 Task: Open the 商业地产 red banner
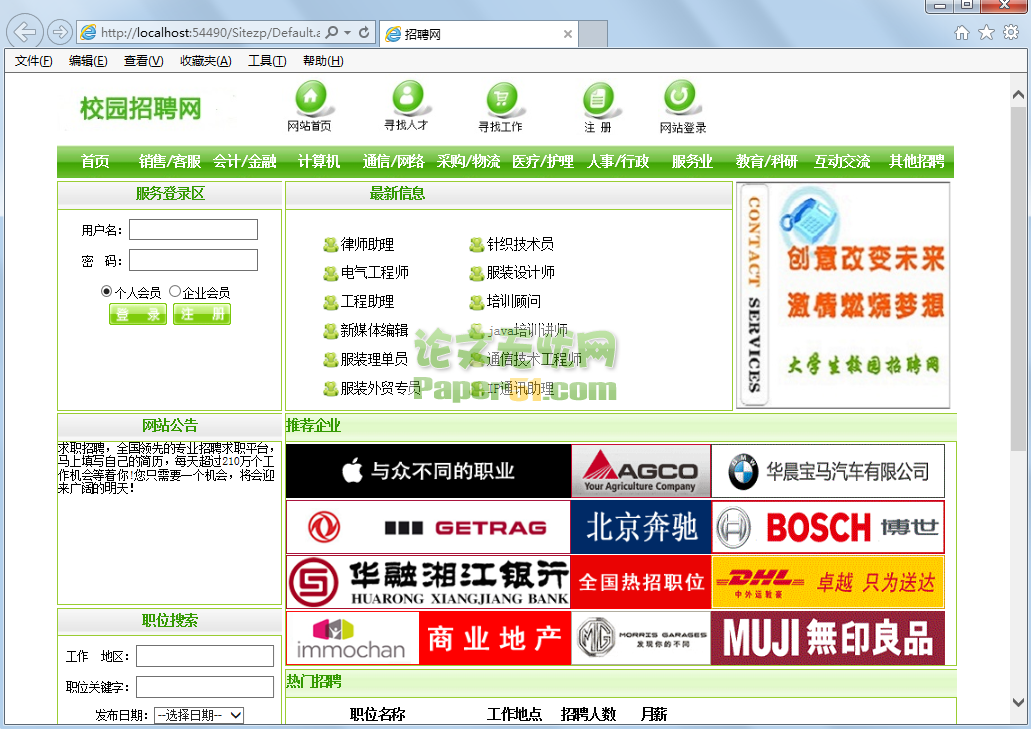pyautogui.click(x=494, y=638)
